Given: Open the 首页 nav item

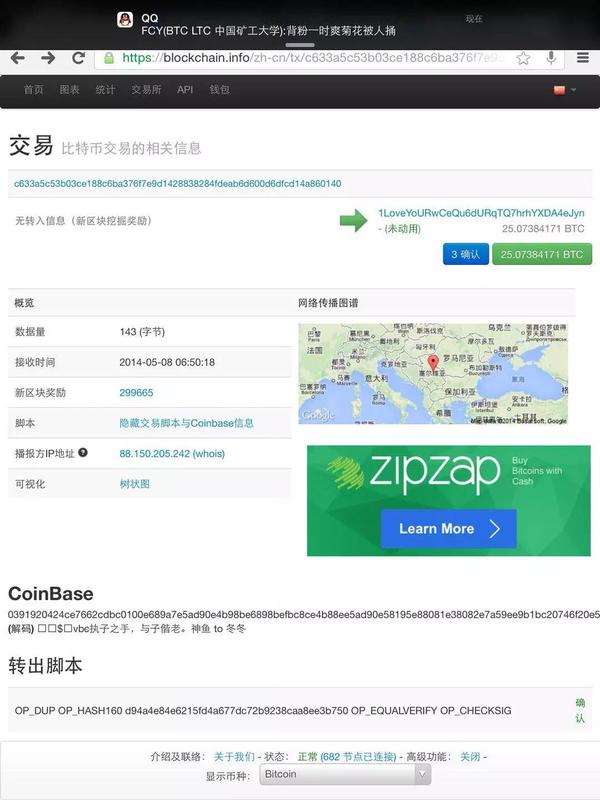Looking at the screenshot, I should (34, 90).
